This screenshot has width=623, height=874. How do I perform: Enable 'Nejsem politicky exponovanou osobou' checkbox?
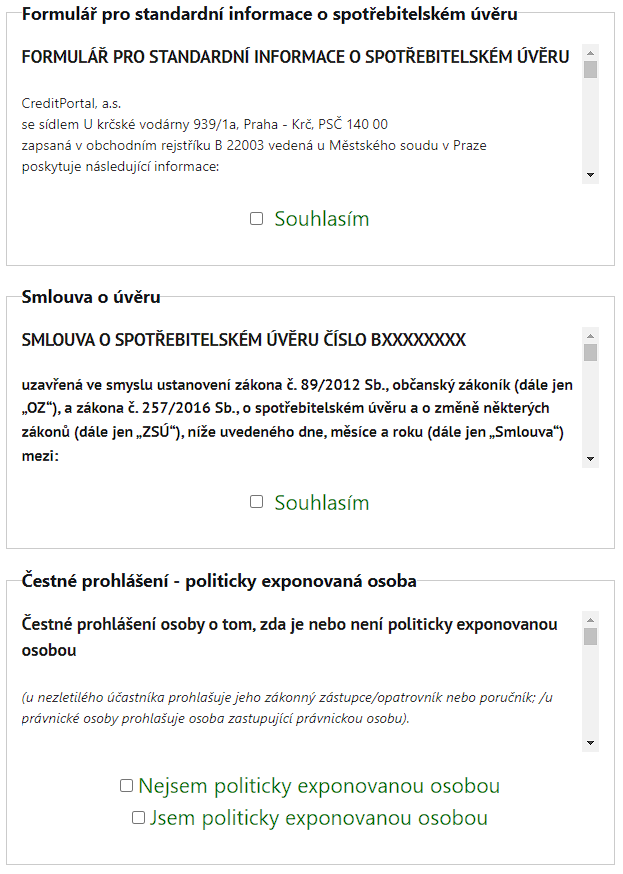(x=127, y=786)
